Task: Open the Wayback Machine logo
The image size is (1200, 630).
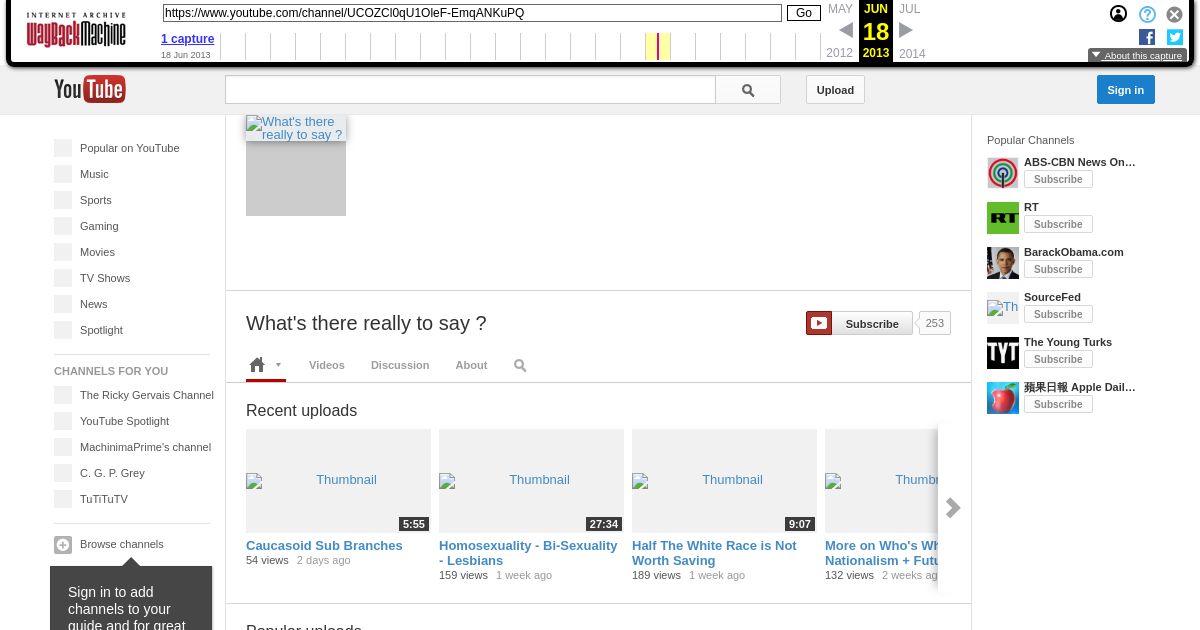Action: 76,30
